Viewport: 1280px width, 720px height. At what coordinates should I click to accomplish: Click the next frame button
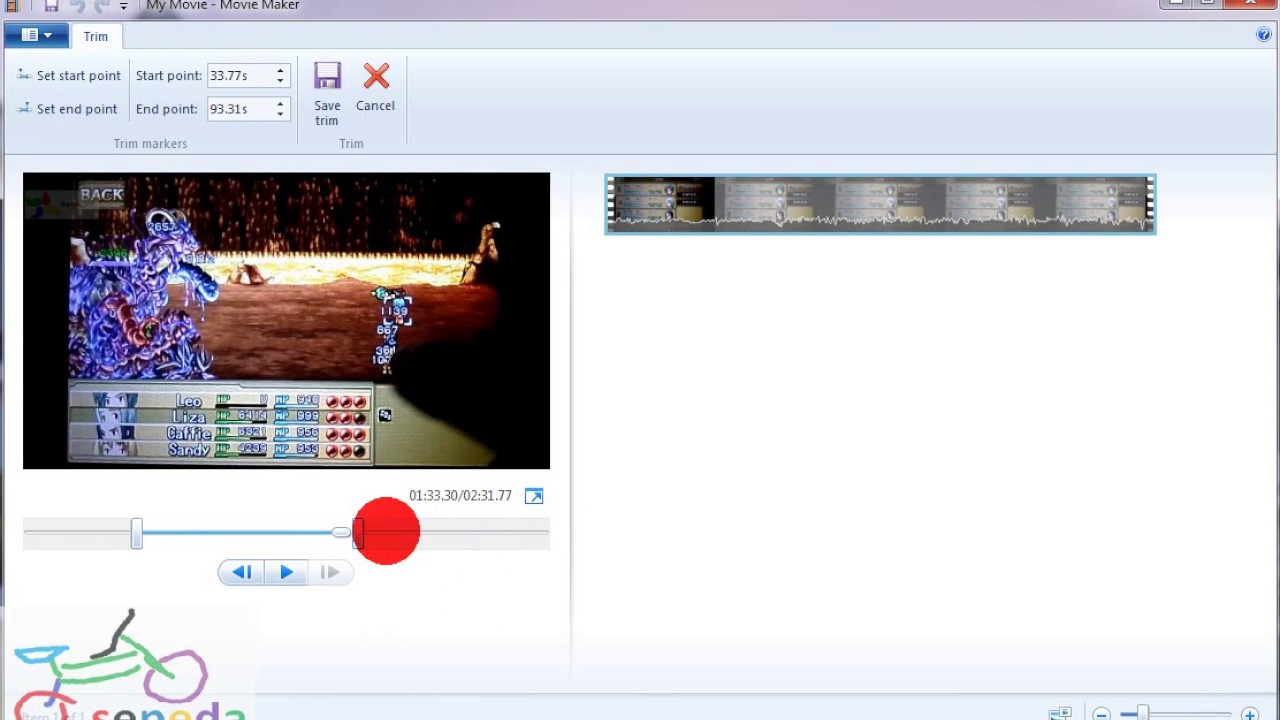coord(330,572)
